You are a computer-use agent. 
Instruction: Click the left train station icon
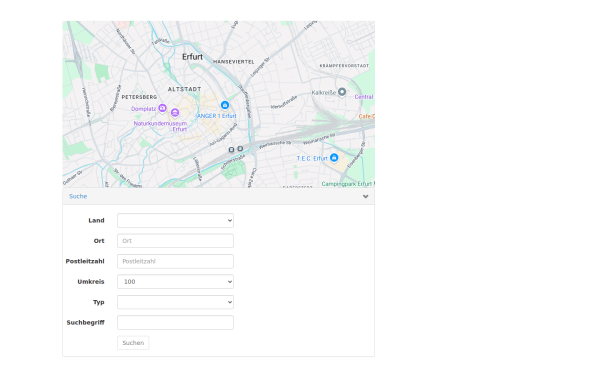231,150
